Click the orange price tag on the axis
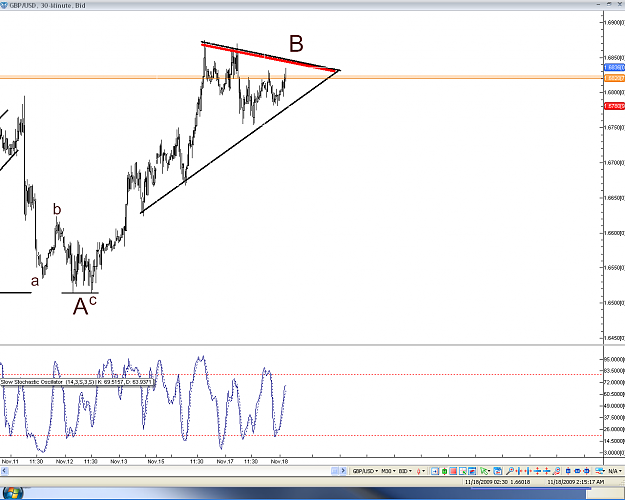625x500 pixels. click(x=614, y=78)
